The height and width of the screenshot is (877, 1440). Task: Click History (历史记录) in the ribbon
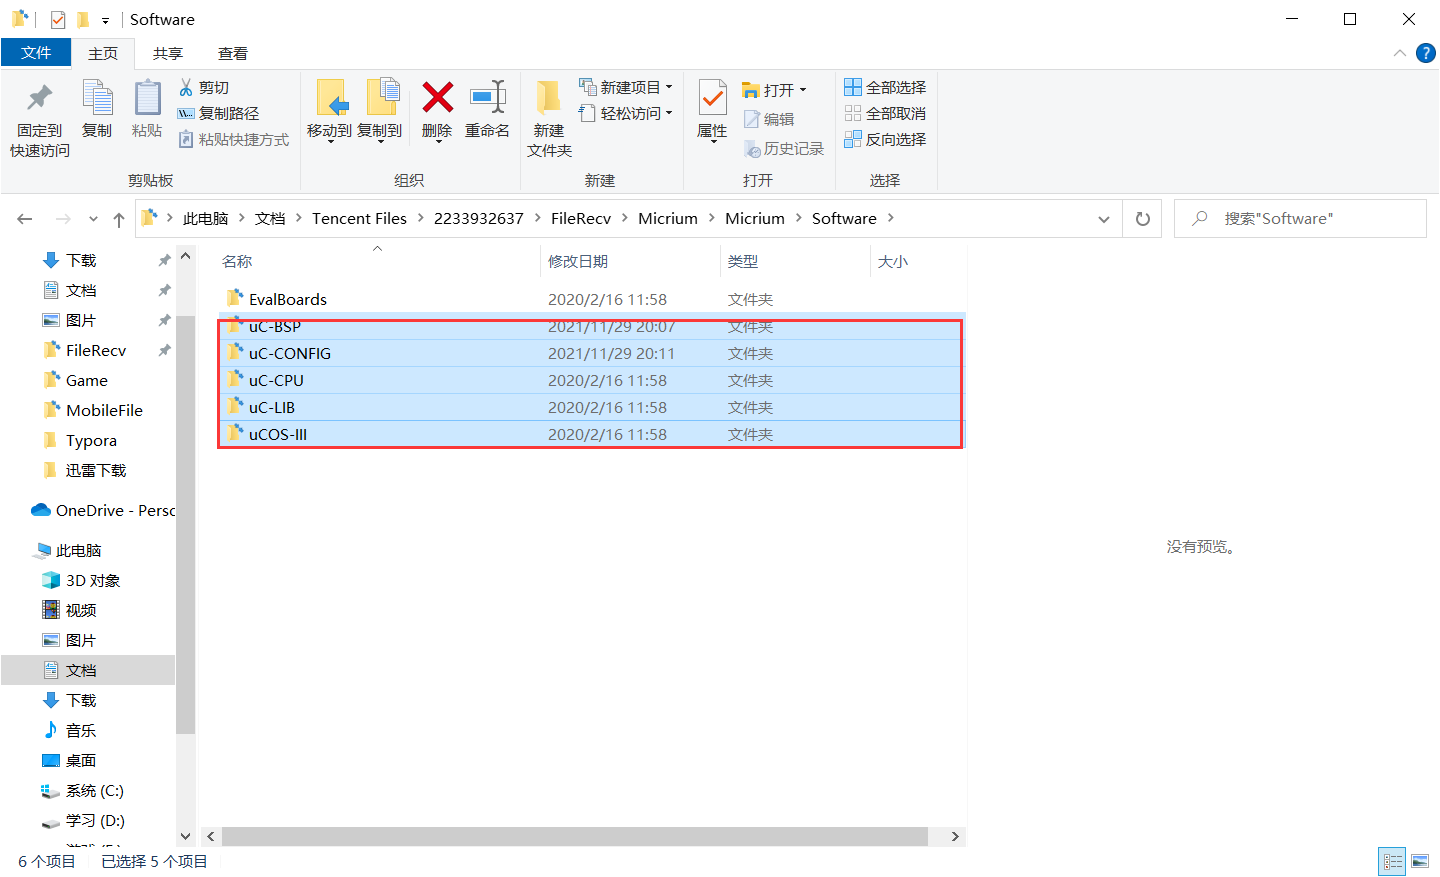(x=784, y=149)
